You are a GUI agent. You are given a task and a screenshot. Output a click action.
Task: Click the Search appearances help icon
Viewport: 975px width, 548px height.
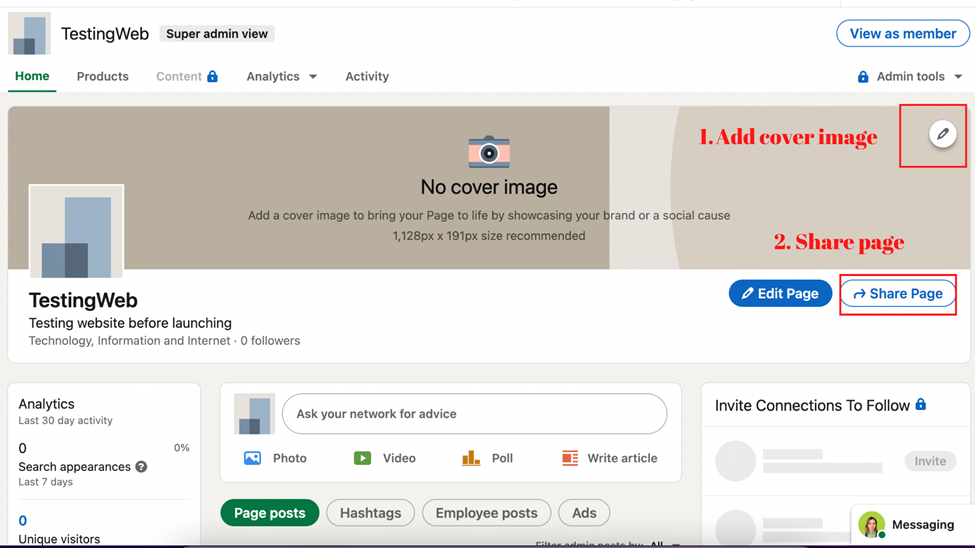(x=141, y=467)
